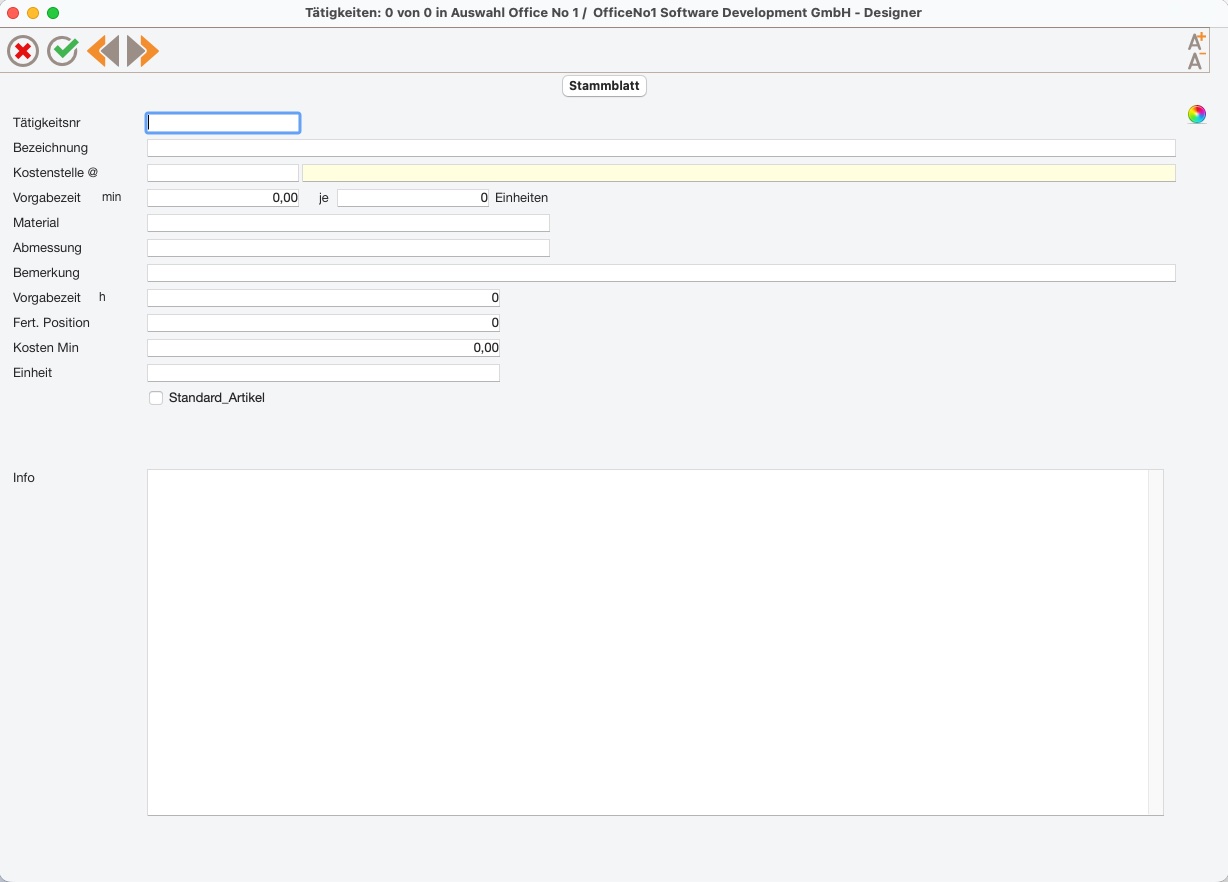The width and height of the screenshot is (1228, 882).
Task: Click into the Abmessung field
Action: click(x=348, y=248)
